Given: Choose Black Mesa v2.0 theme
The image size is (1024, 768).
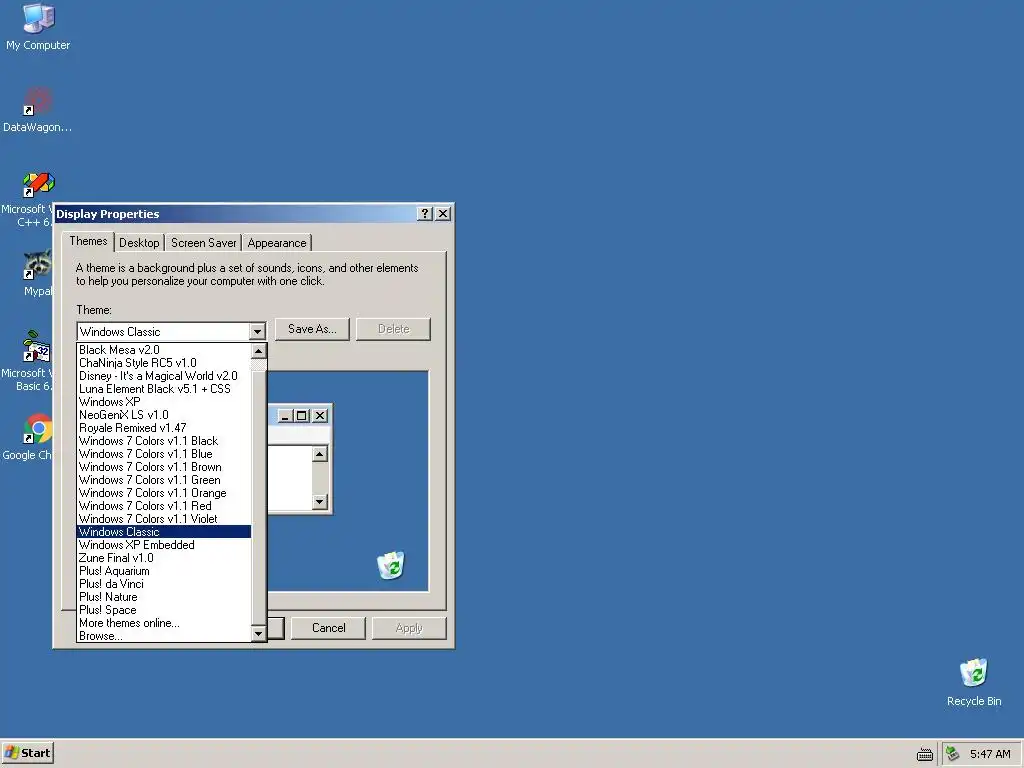Looking at the screenshot, I should pos(164,350).
